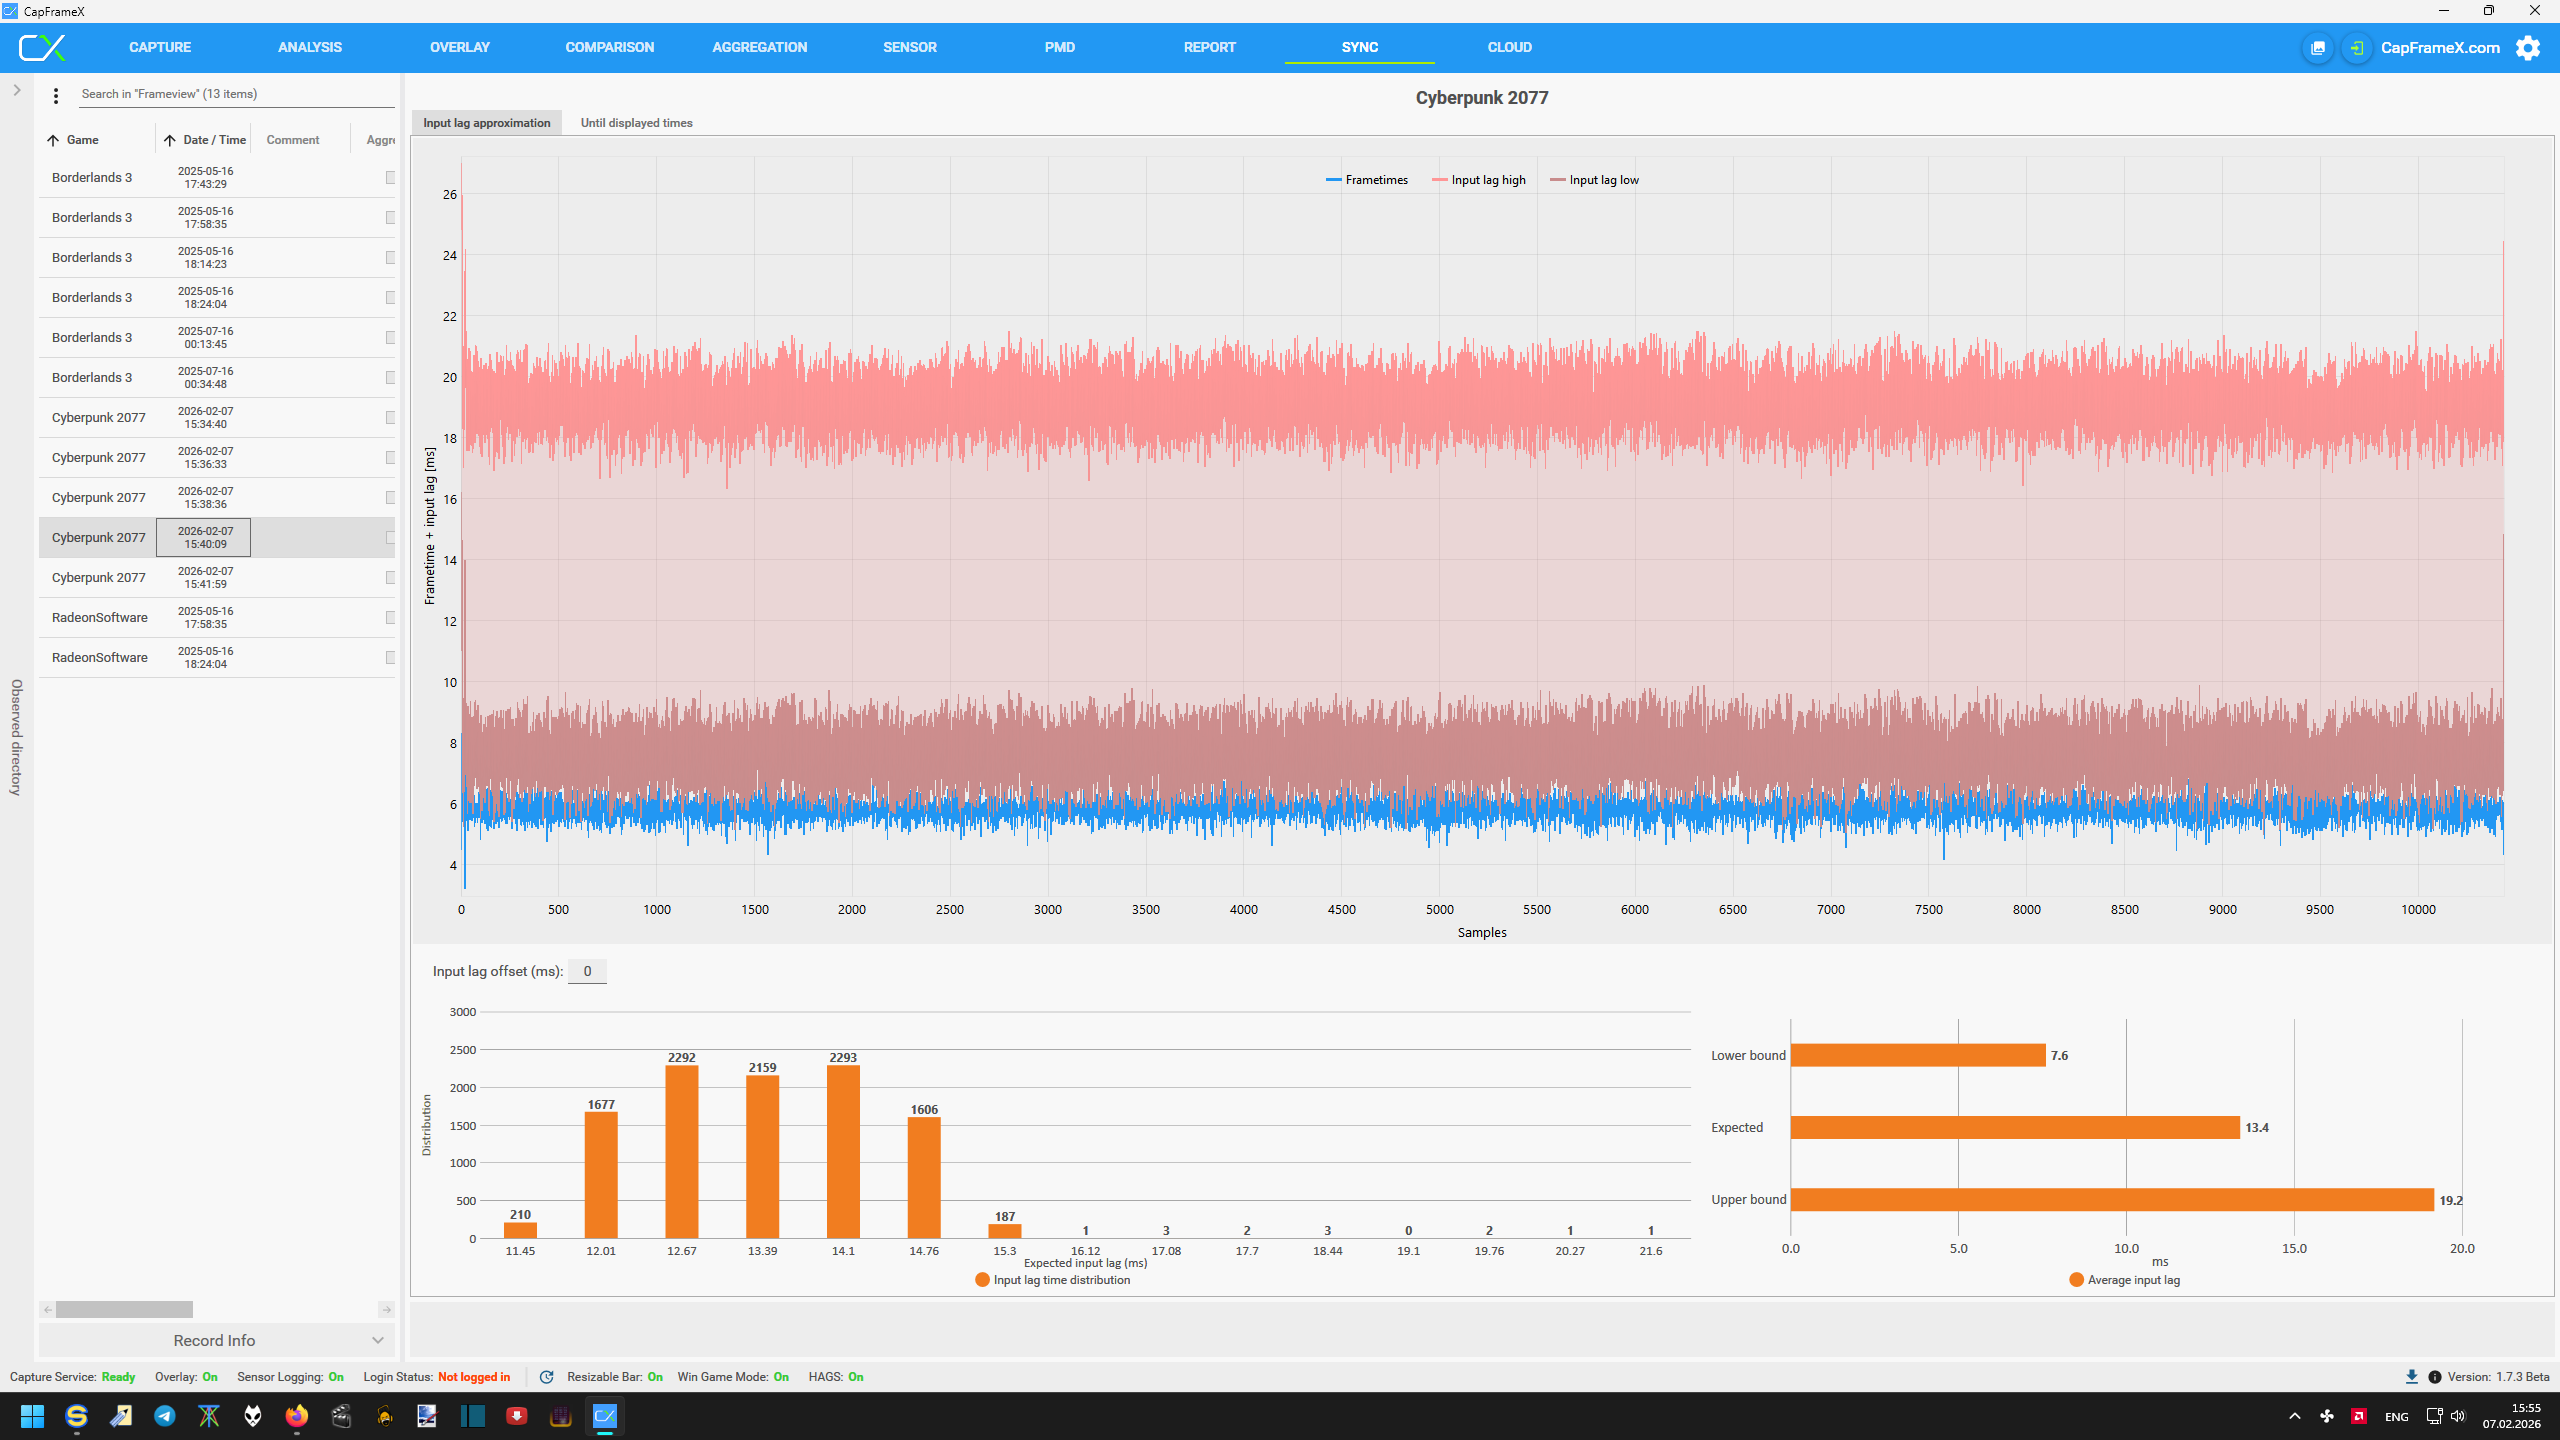
Task: Click the Input lag offset field
Action: point(587,971)
